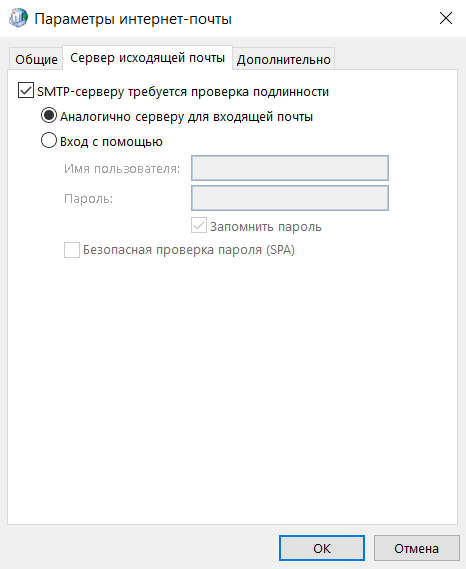Image resolution: width=466 pixels, height=569 pixels.
Task: Select the Аналогично серверу radio circle
Action: (49, 115)
